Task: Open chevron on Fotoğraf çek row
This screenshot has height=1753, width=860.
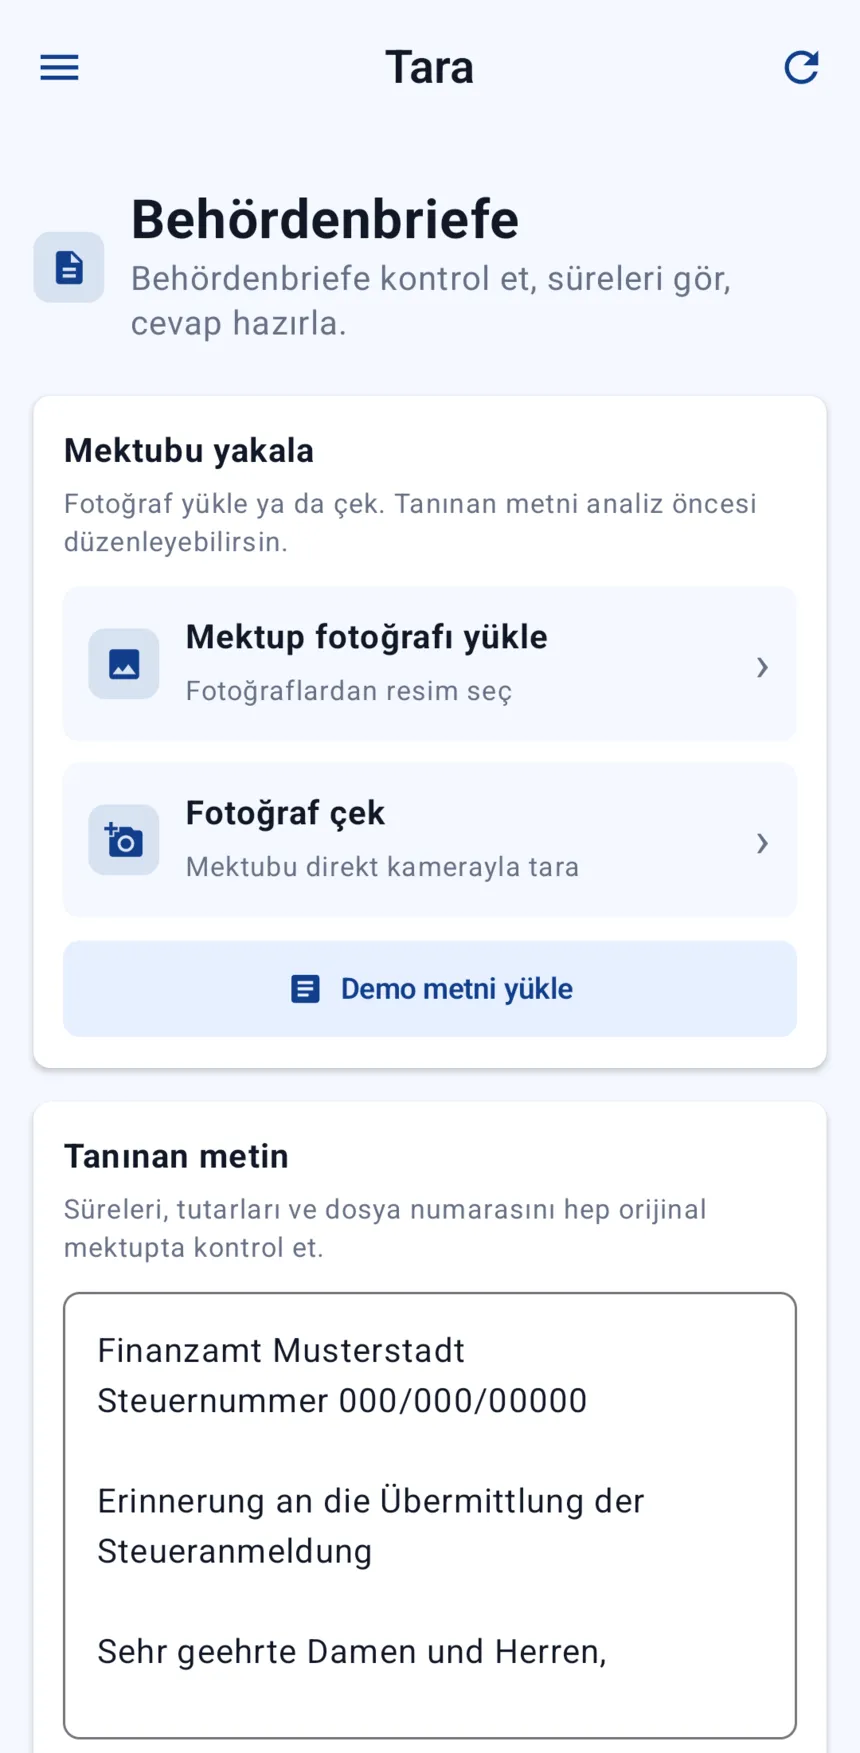Action: [x=762, y=843]
